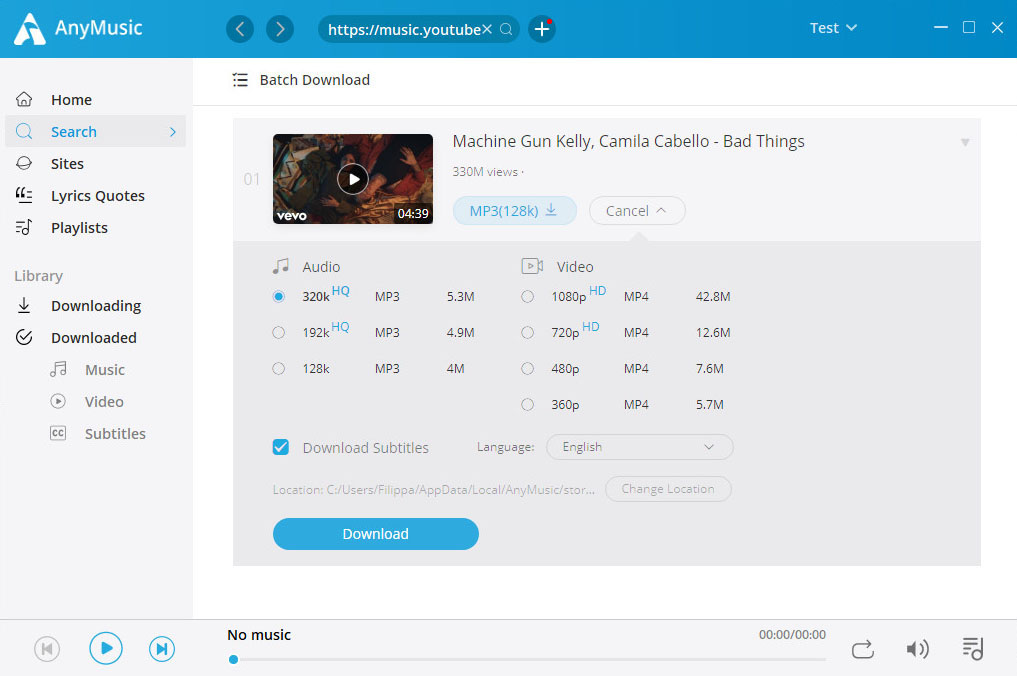Click the magnifier search icon in URL bar
This screenshot has height=676, width=1017.
(x=507, y=29)
